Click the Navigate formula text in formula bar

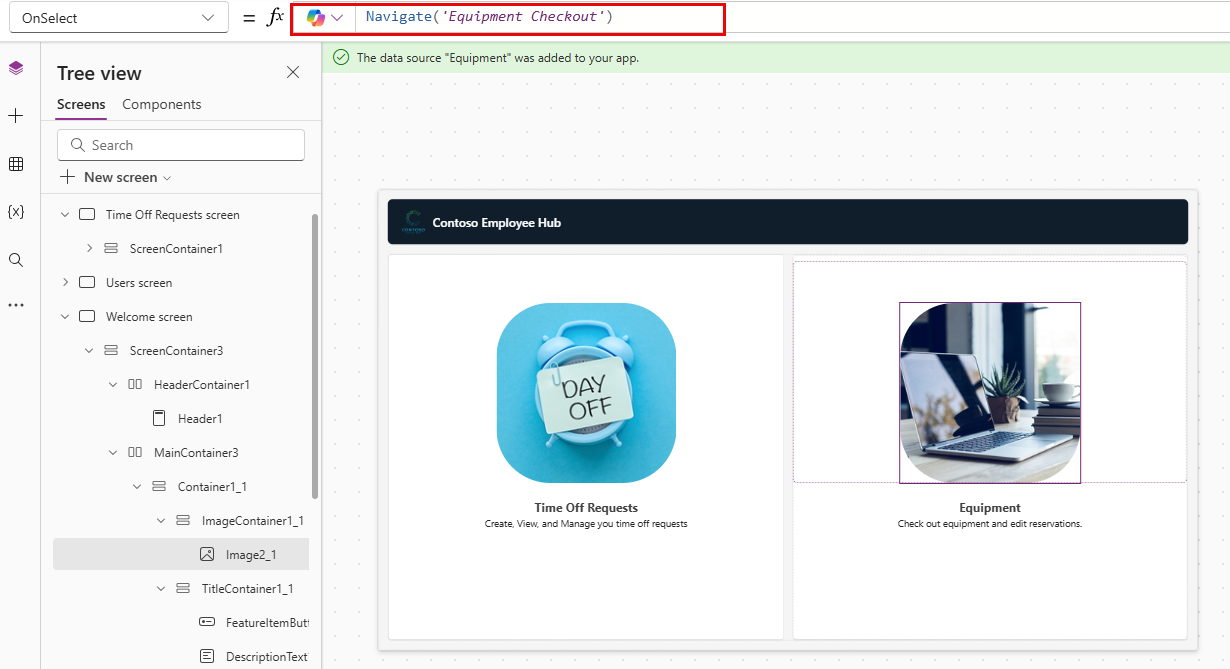coord(489,17)
